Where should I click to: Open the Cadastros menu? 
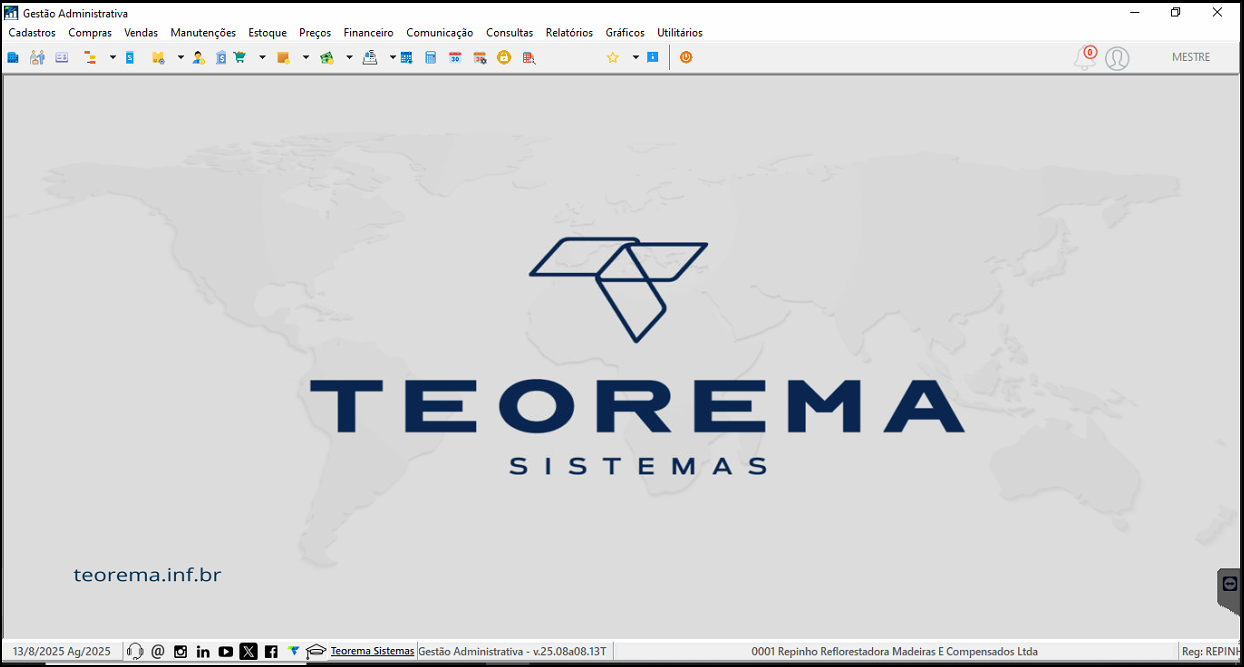tap(32, 33)
